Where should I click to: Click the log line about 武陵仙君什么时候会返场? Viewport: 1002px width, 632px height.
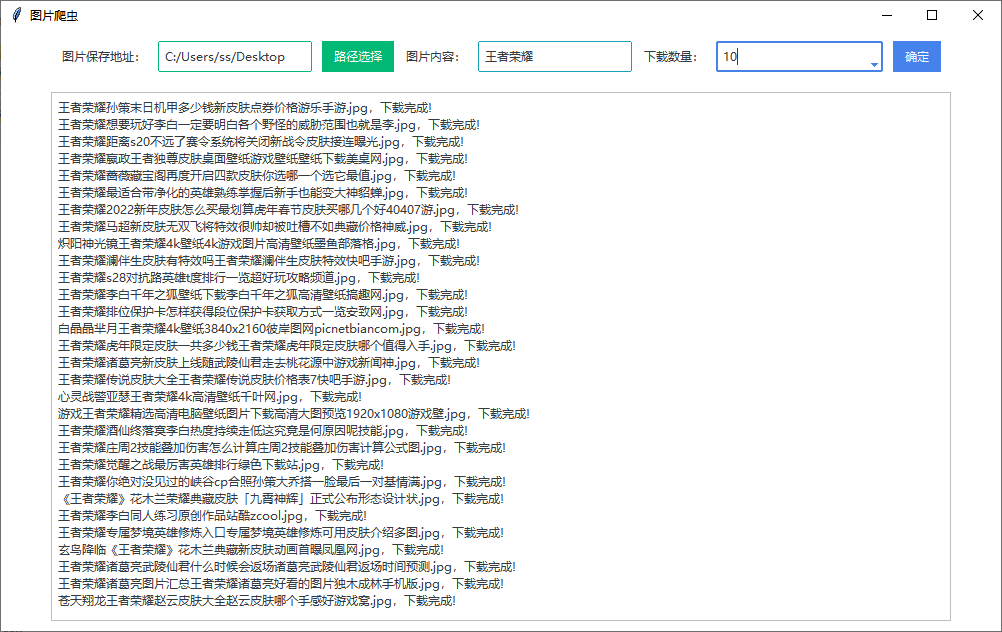pos(287,567)
